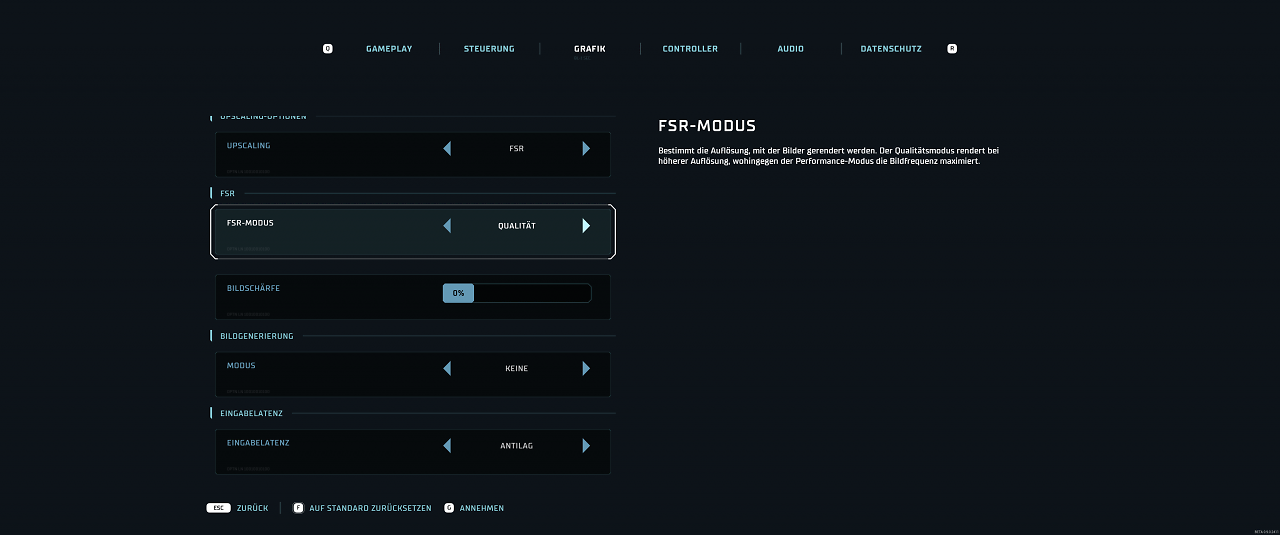Viewport: 1280px width, 535px height.
Task: Click the FSR section header
Action: pos(227,193)
